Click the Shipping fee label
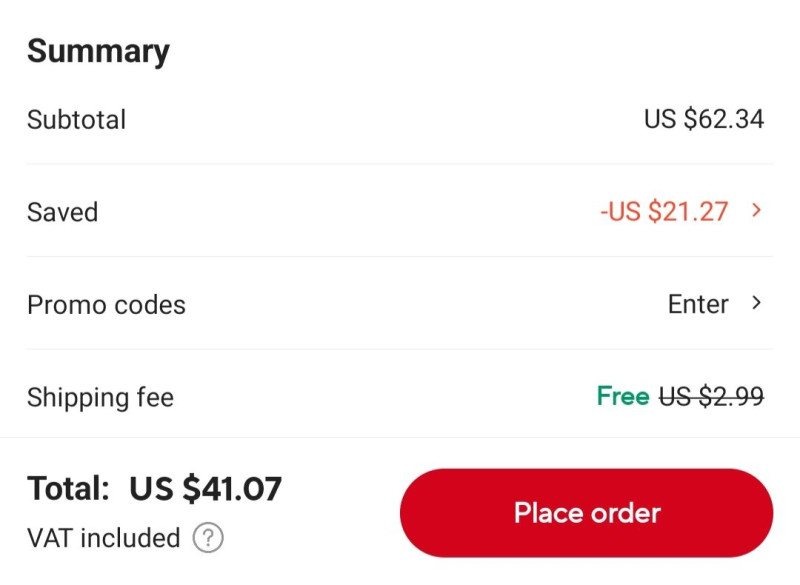 [101, 398]
